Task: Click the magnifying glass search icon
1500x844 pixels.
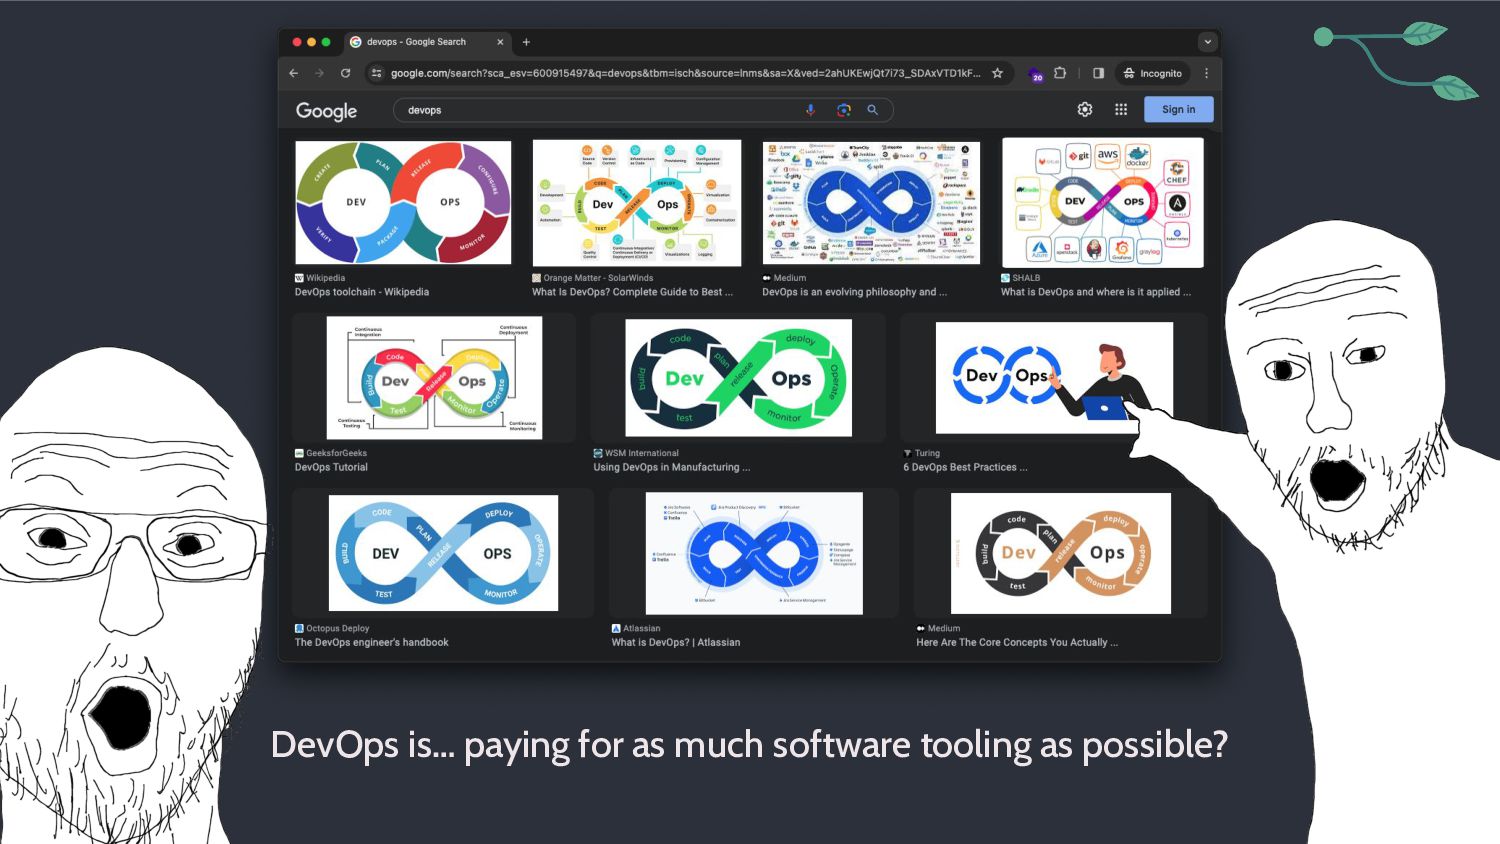Action: pyautogui.click(x=872, y=110)
